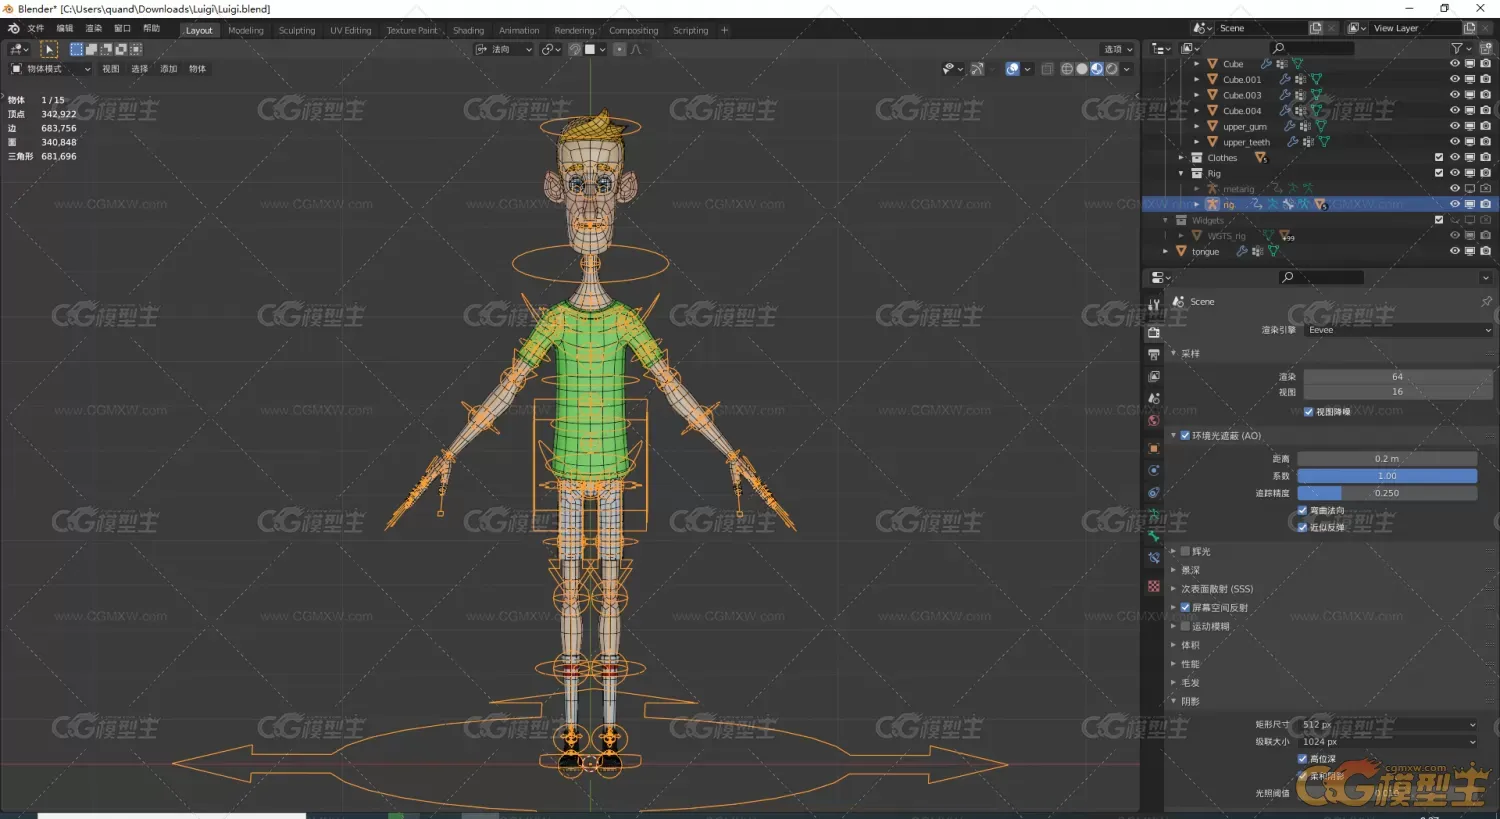Switch to the UV Editing workspace tab
Viewport: 1500px width, 819px height.
(351, 30)
